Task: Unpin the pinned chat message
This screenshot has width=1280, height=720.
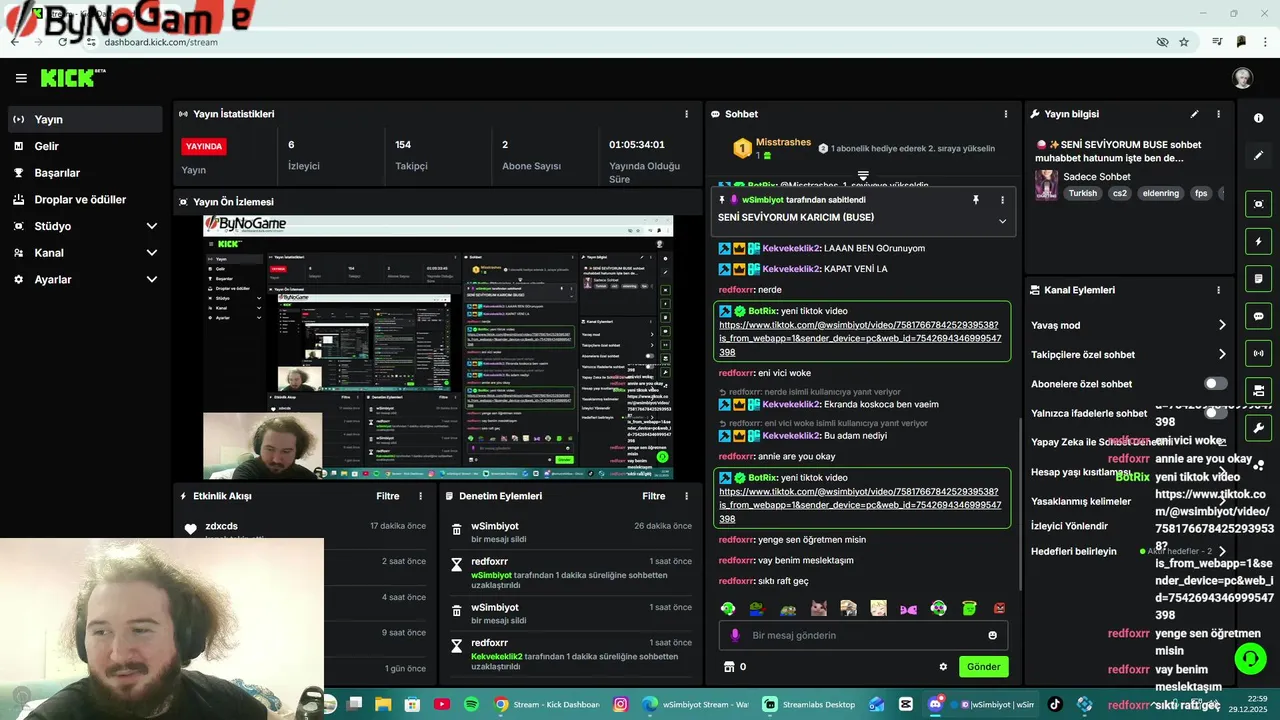Action: [x=976, y=200]
